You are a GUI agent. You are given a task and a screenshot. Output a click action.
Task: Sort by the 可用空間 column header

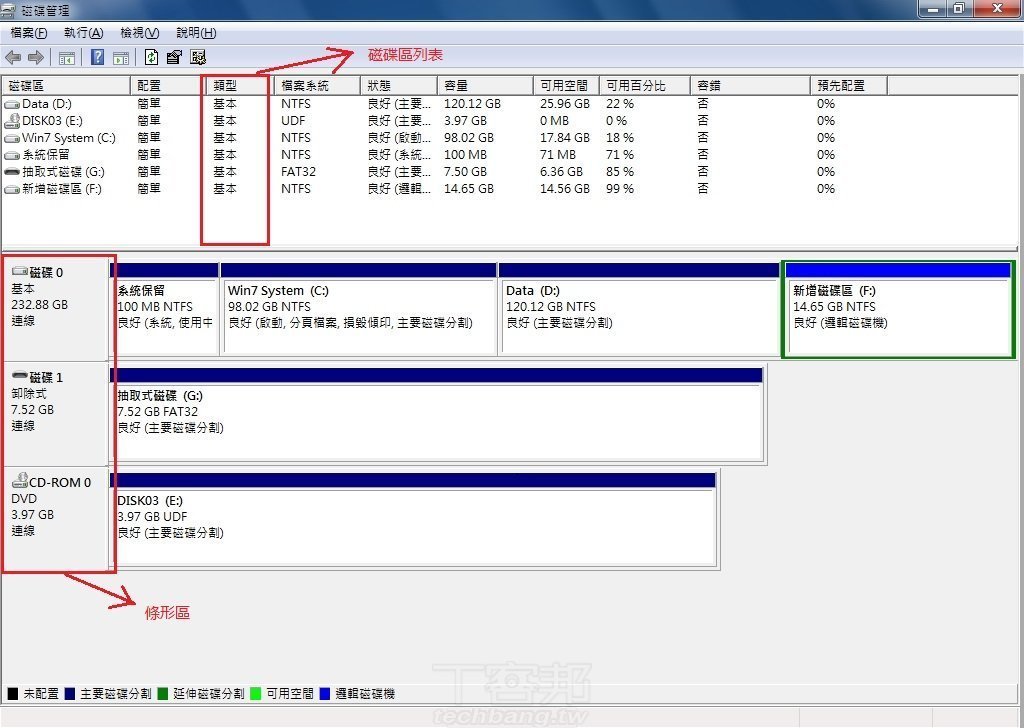566,86
